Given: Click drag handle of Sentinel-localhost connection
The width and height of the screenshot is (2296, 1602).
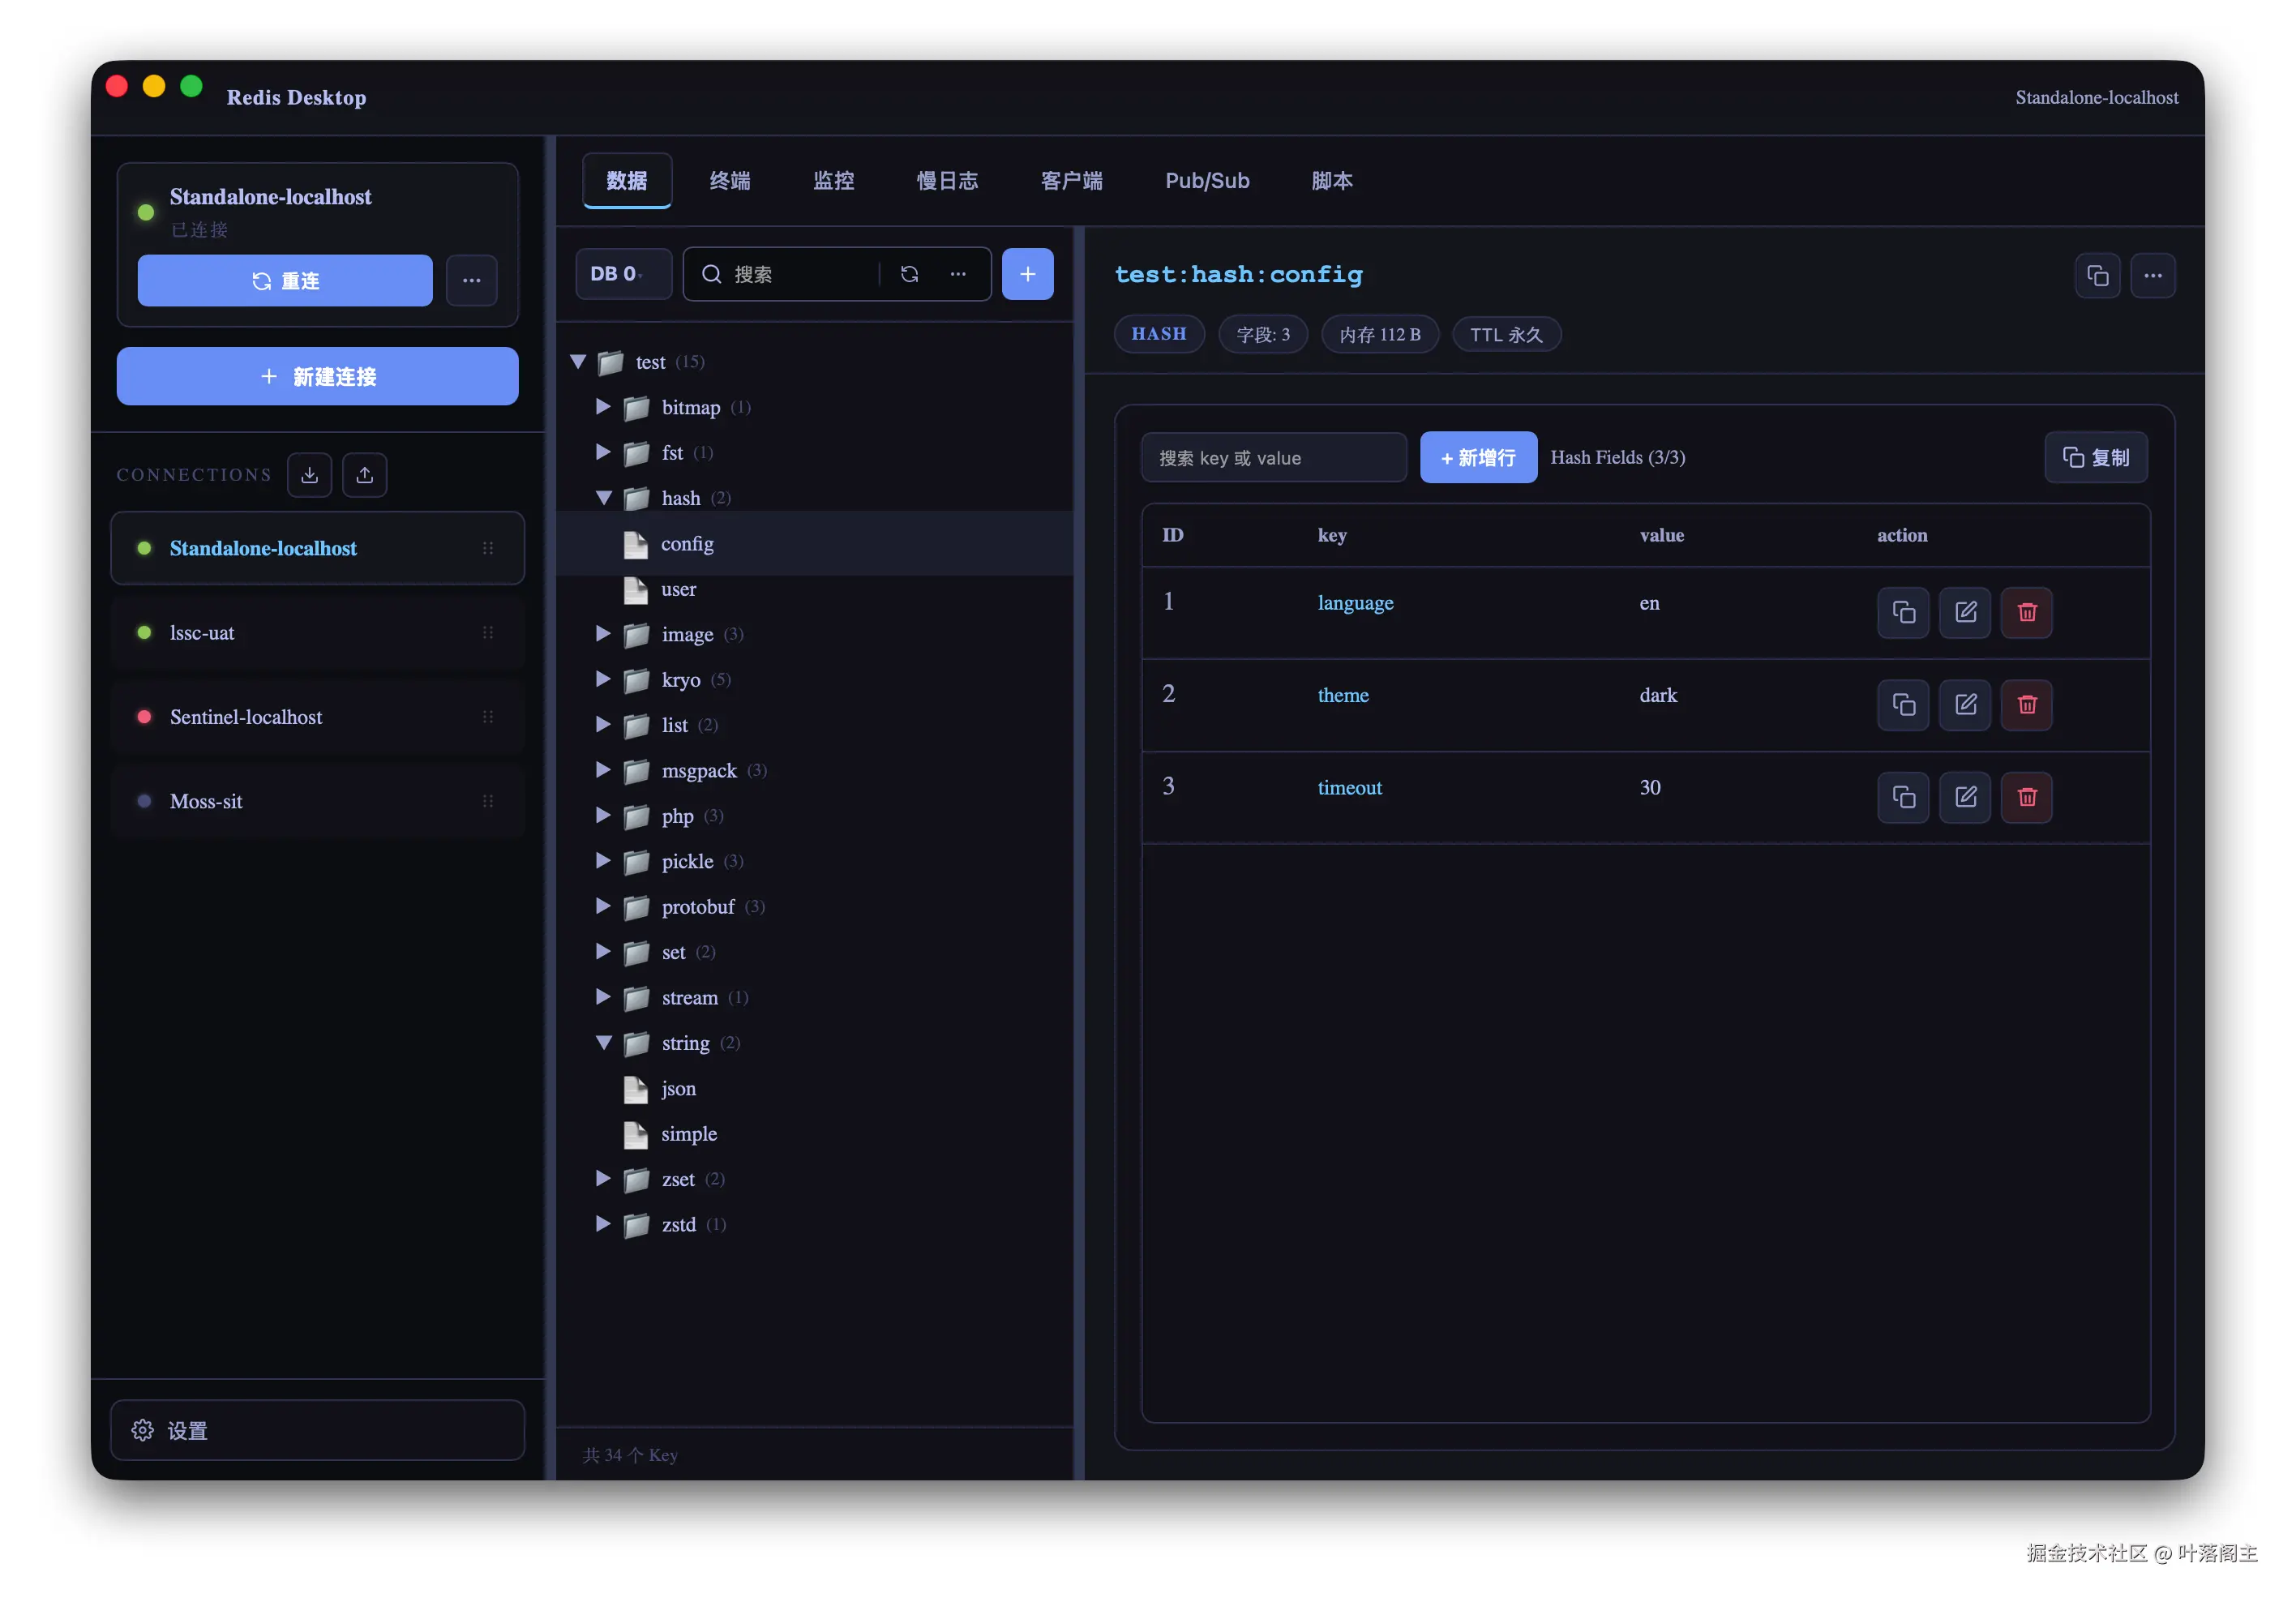Looking at the screenshot, I should (488, 717).
